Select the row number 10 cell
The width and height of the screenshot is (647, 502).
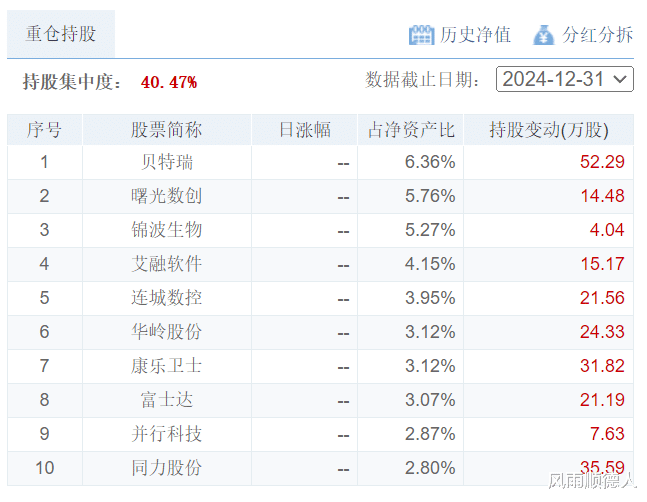click(45, 468)
